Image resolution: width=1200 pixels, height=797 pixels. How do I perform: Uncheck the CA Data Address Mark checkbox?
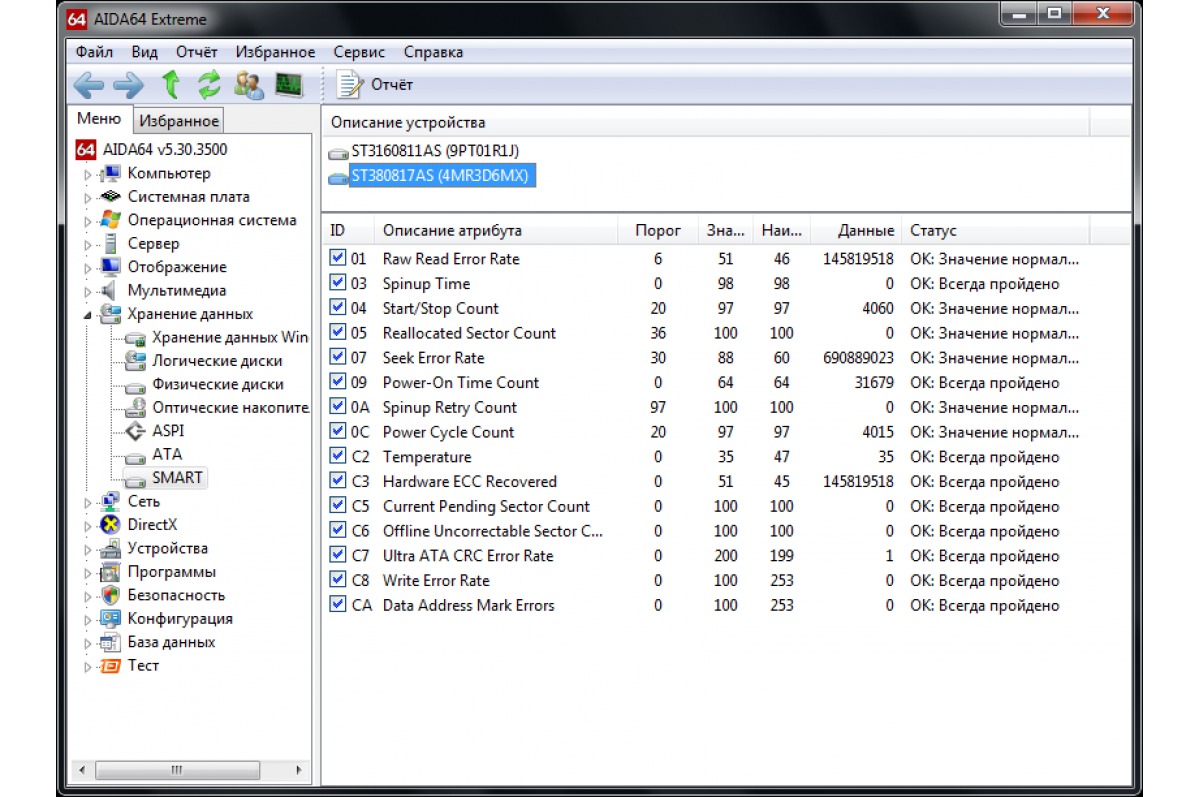[338, 605]
